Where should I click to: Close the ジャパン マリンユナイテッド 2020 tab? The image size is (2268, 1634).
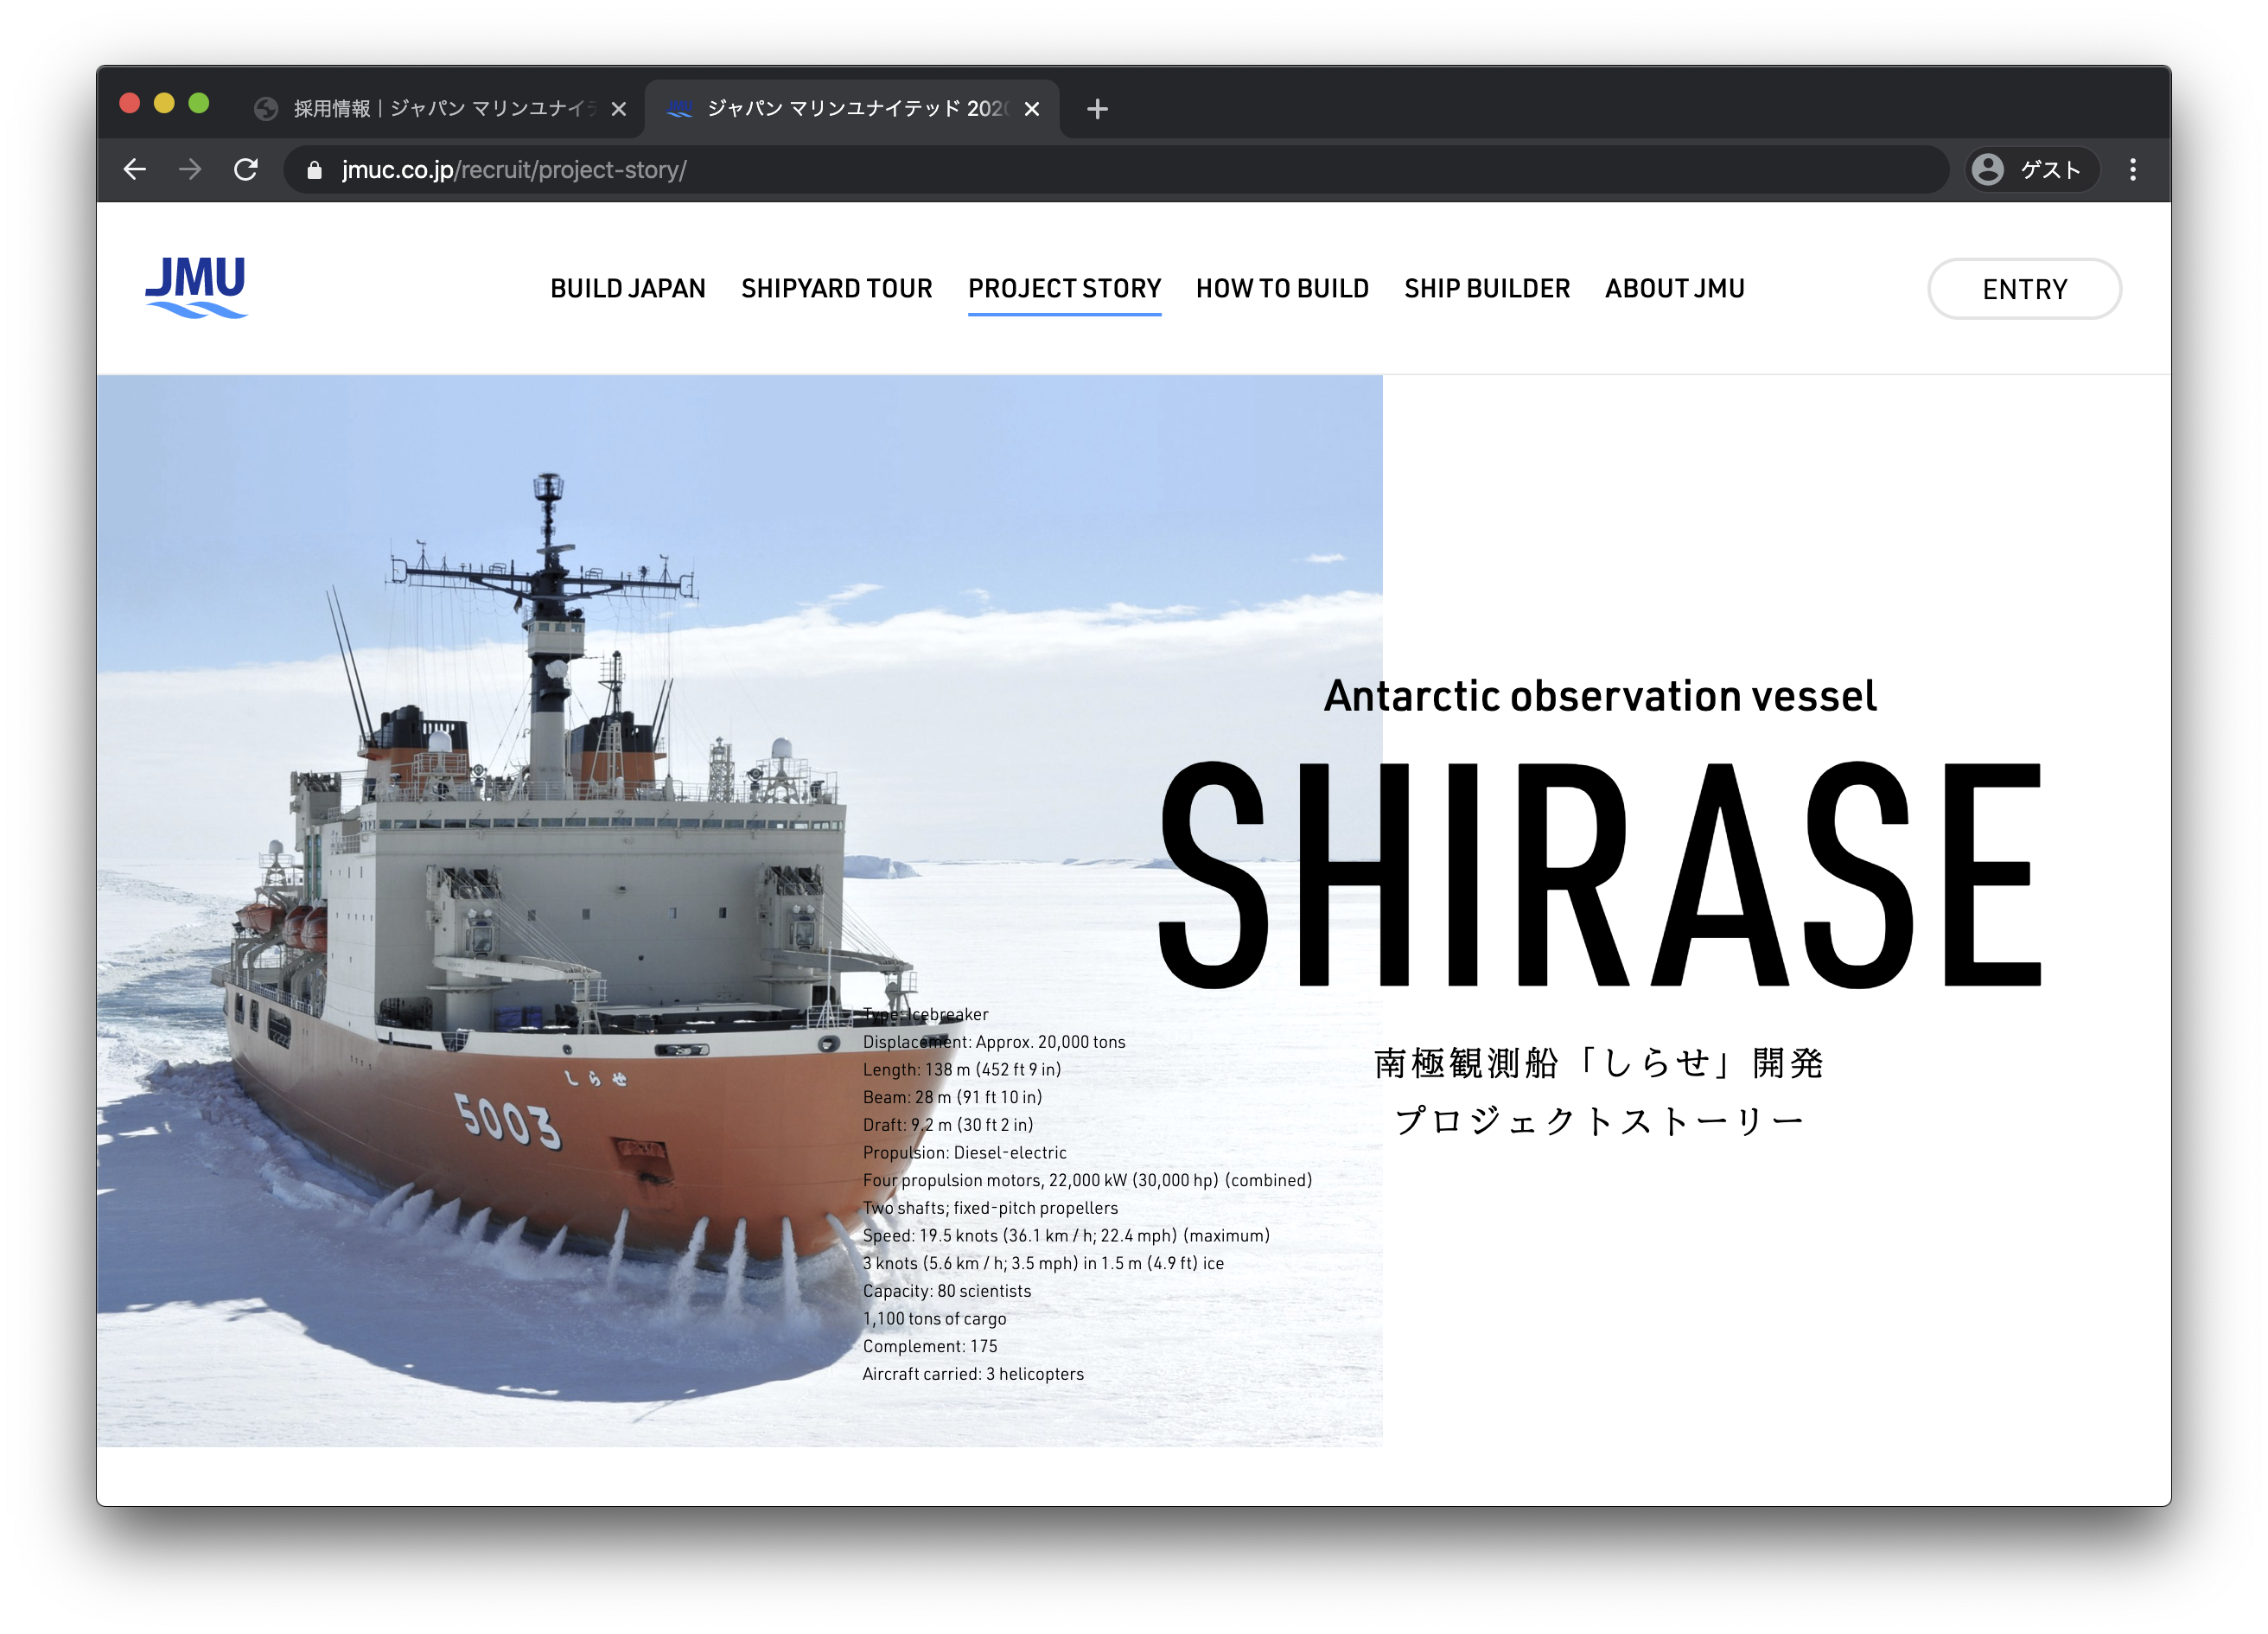[1032, 109]
